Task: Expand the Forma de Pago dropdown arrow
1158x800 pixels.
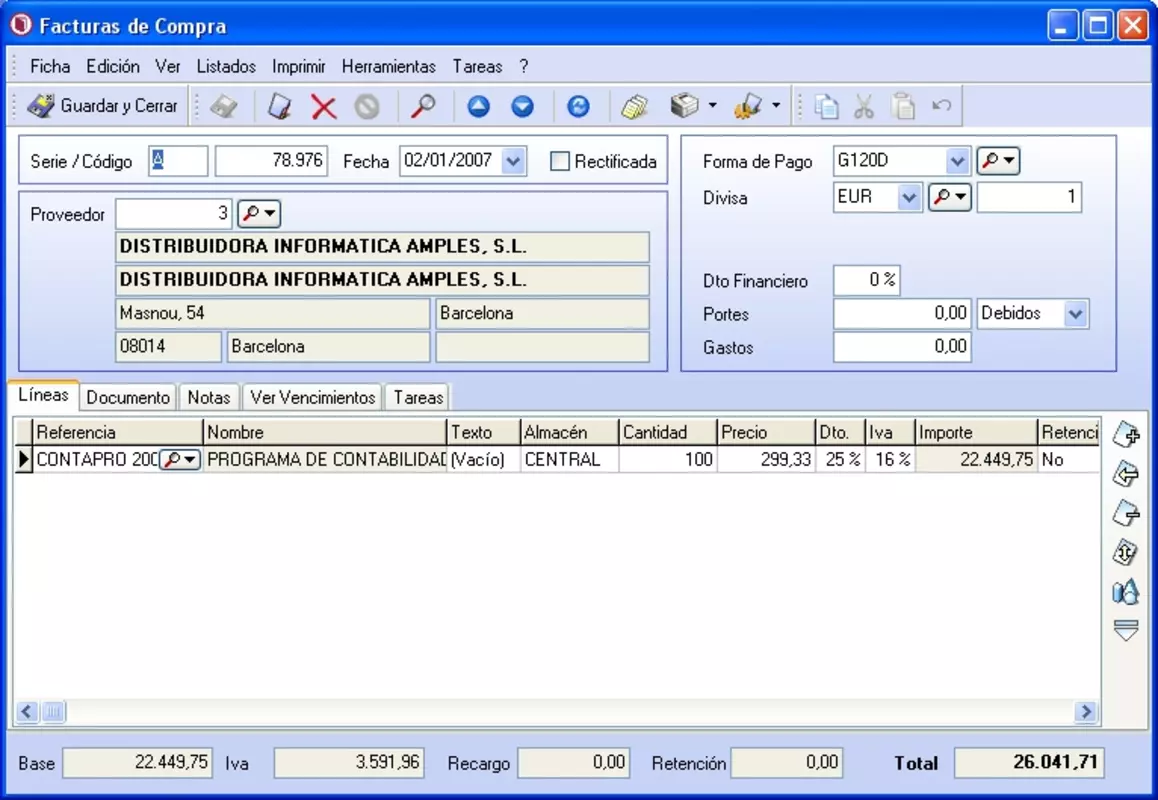Action: pos(957,160)
